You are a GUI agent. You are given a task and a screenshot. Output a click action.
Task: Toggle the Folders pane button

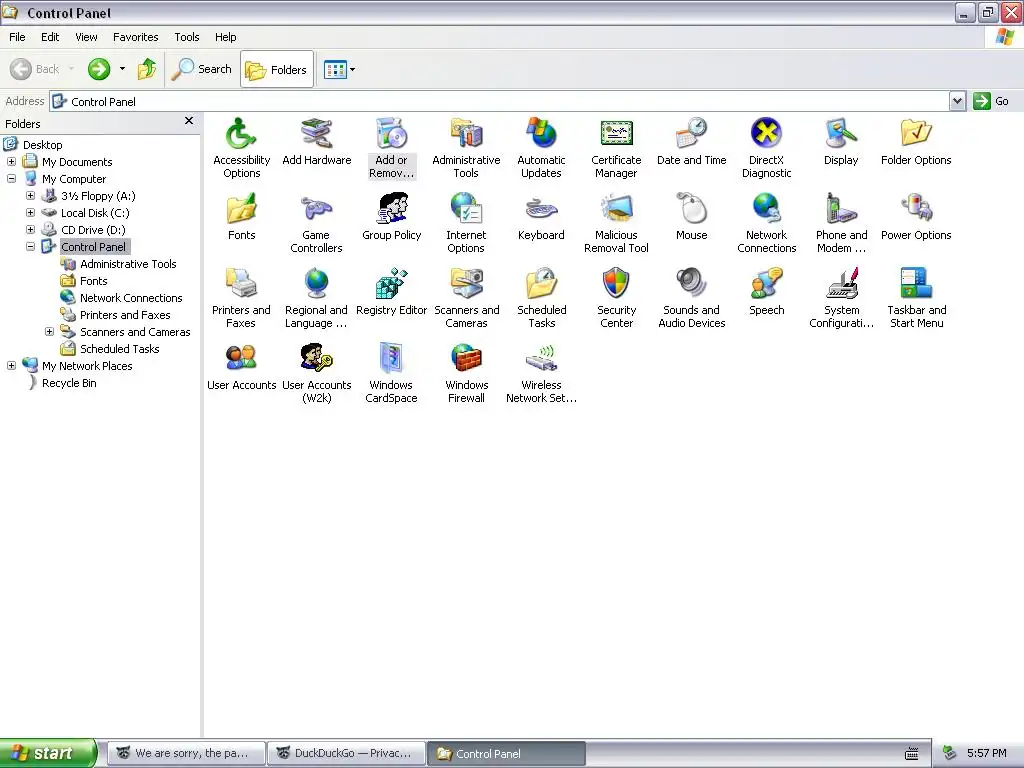[277, 69]
